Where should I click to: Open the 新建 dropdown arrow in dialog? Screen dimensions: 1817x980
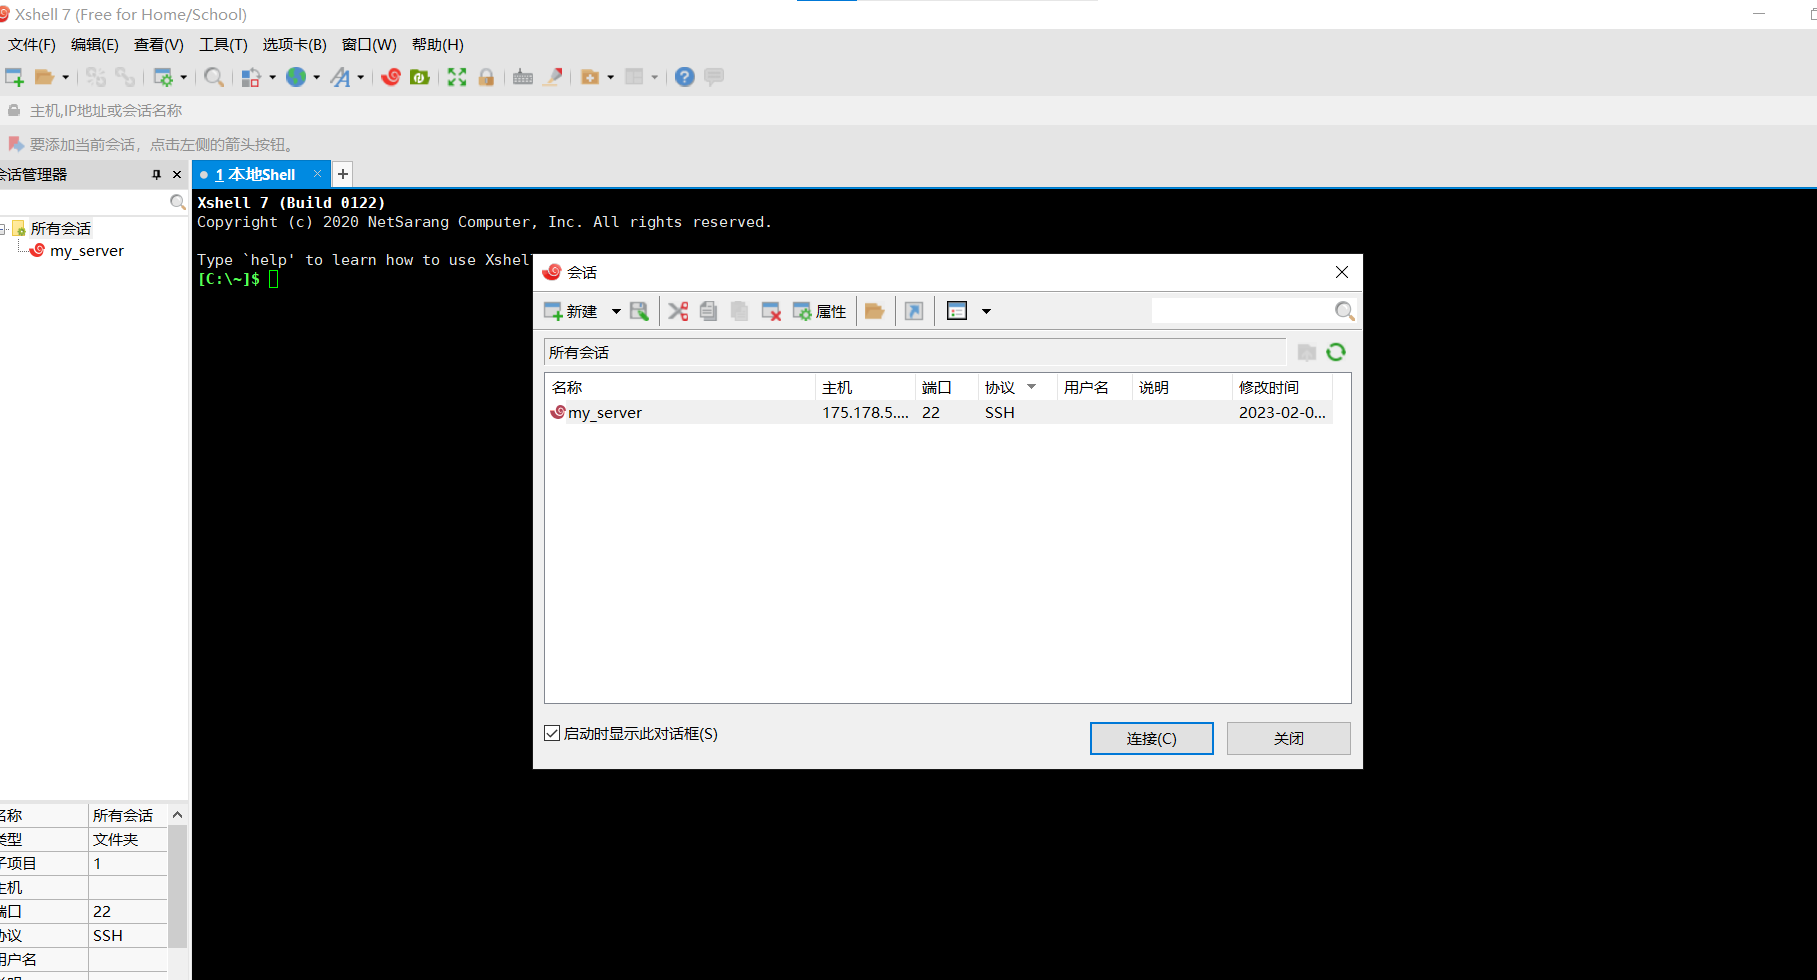[616, 311]
